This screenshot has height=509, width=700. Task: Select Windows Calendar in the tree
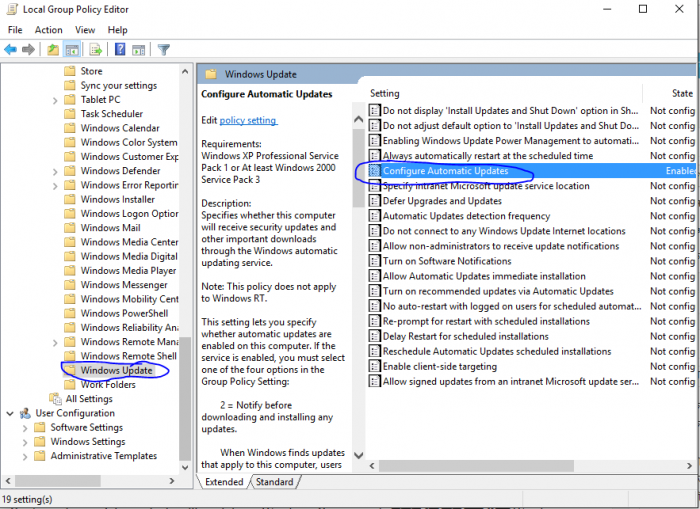click(x=120, y=128)
